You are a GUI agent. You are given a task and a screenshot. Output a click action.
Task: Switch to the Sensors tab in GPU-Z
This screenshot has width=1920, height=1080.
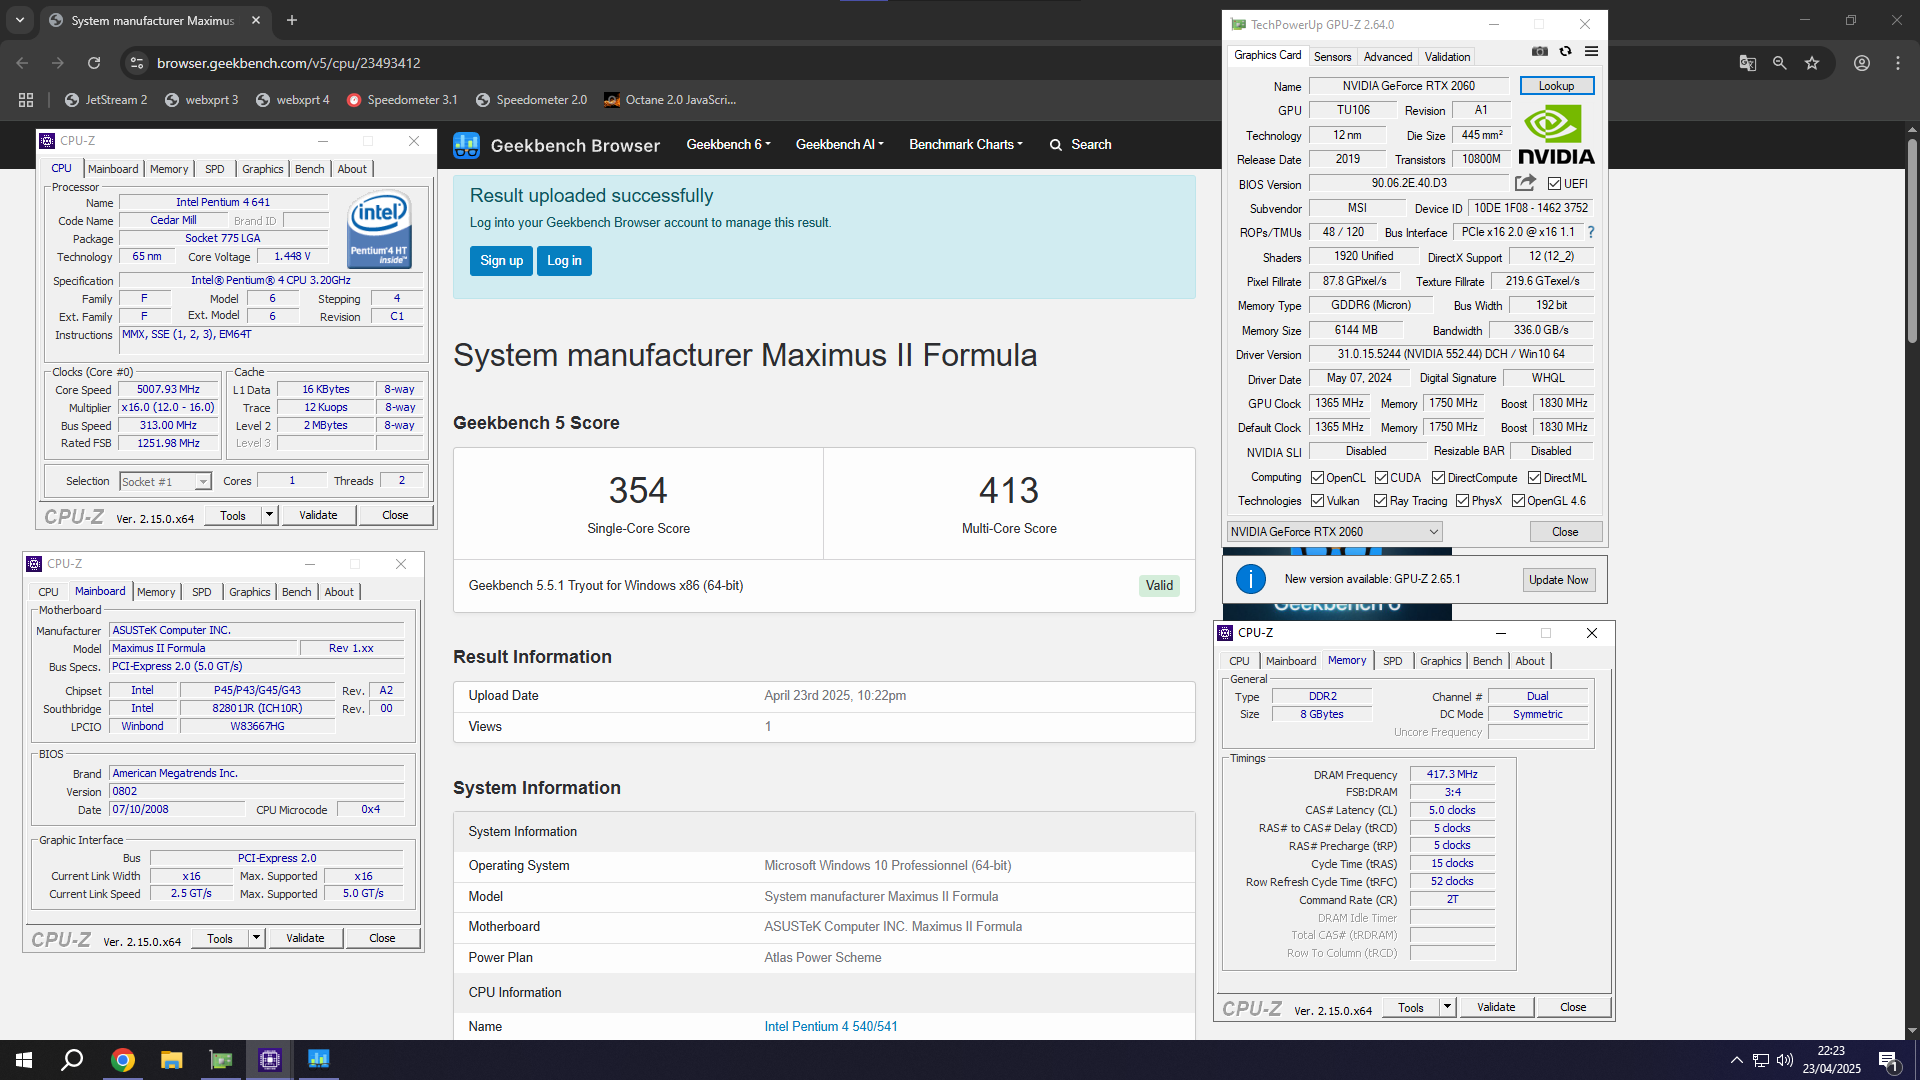click(1332, 57)
